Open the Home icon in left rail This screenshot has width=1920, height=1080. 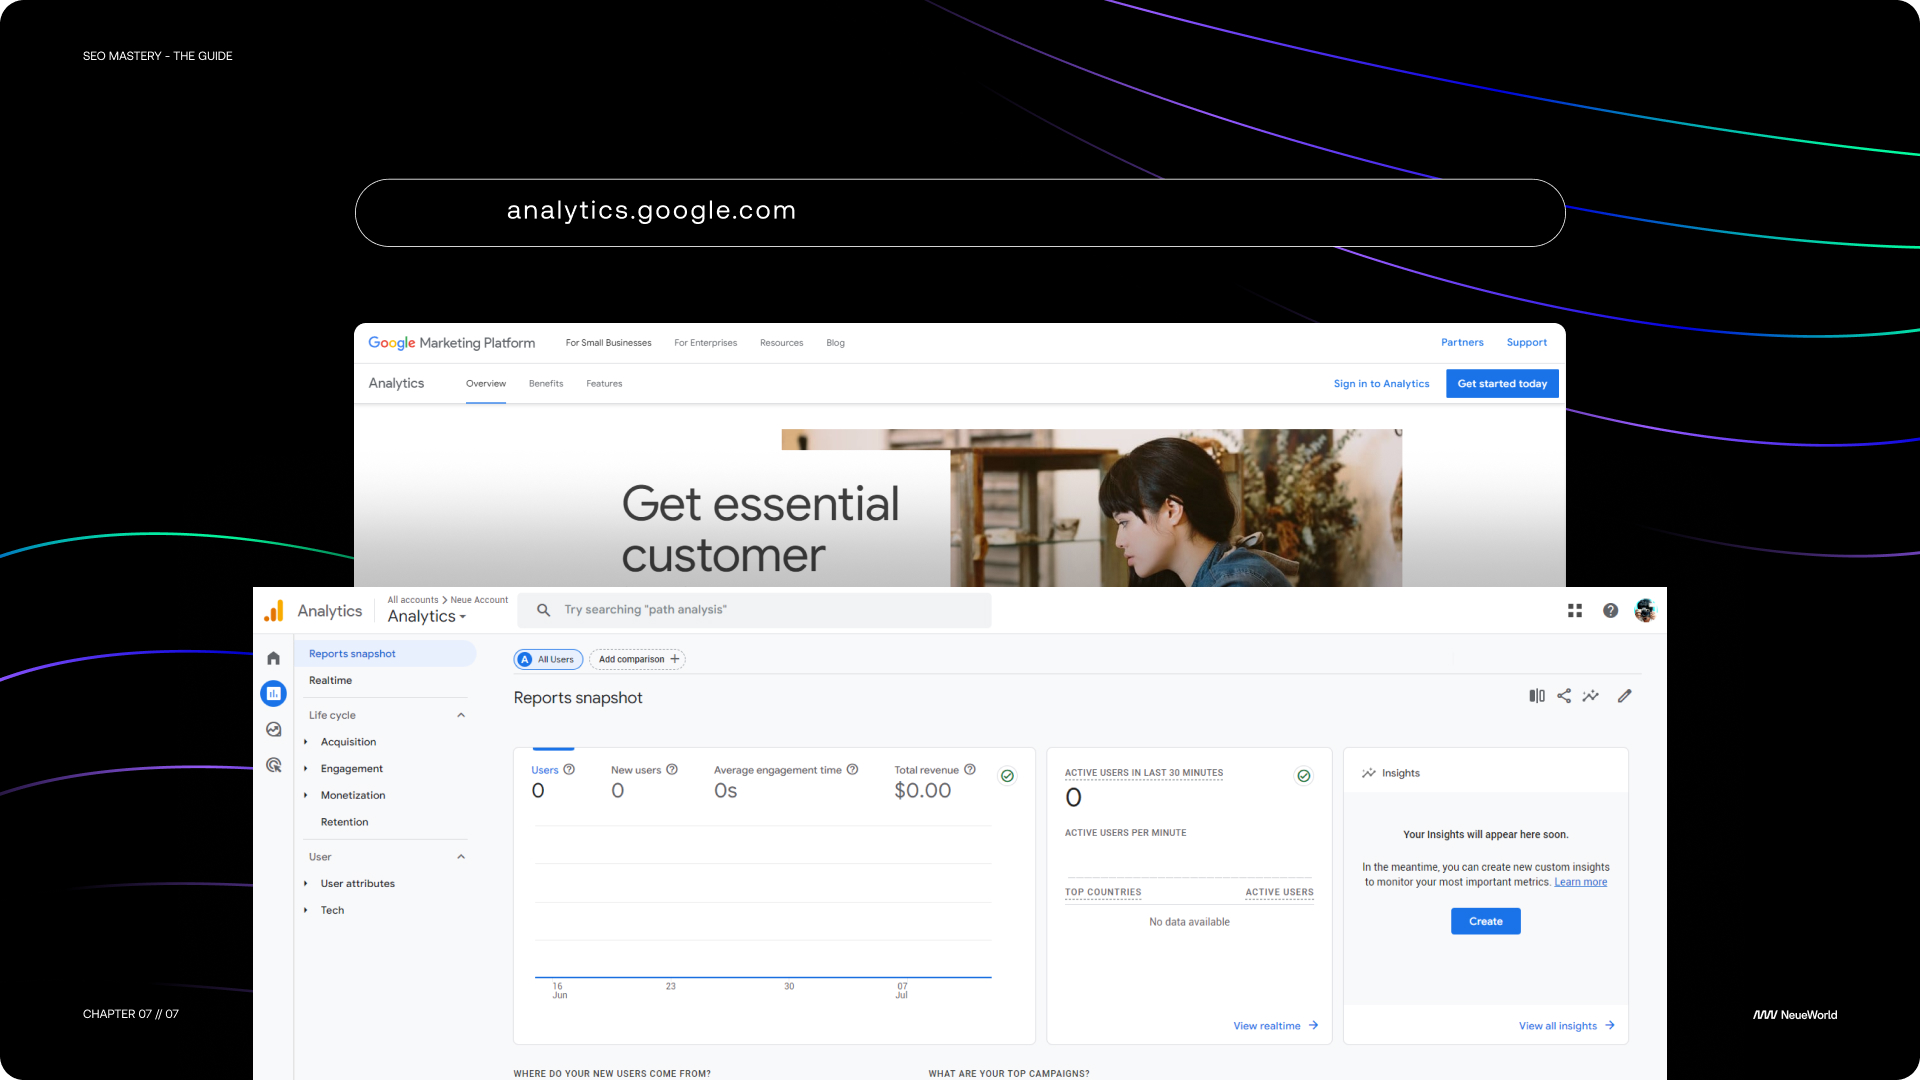[x=273, y=658]
